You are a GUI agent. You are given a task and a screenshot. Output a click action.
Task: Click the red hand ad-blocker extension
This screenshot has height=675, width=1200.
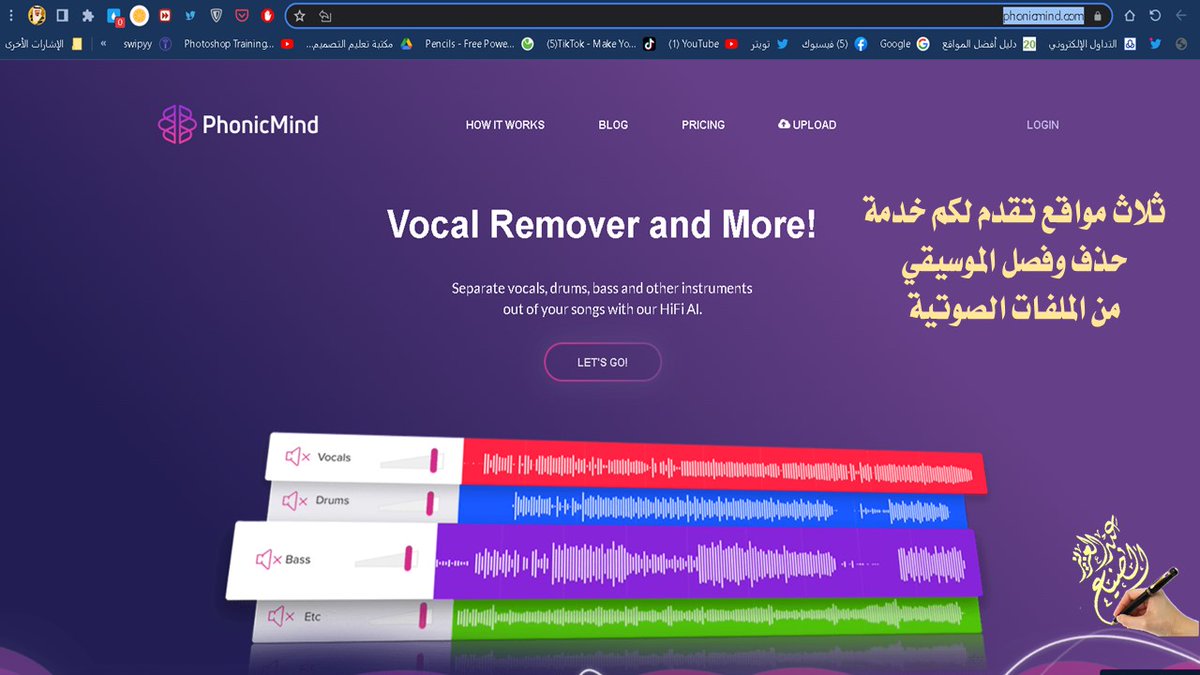coord(267,16)
